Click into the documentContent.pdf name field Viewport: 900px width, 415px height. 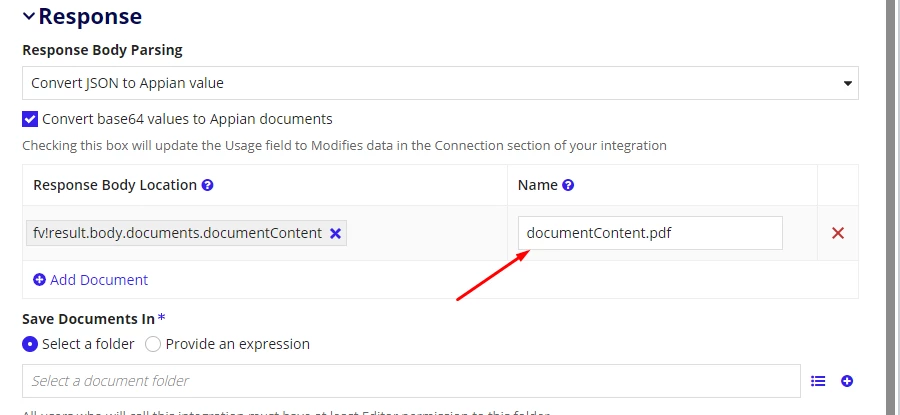point(650,233)
